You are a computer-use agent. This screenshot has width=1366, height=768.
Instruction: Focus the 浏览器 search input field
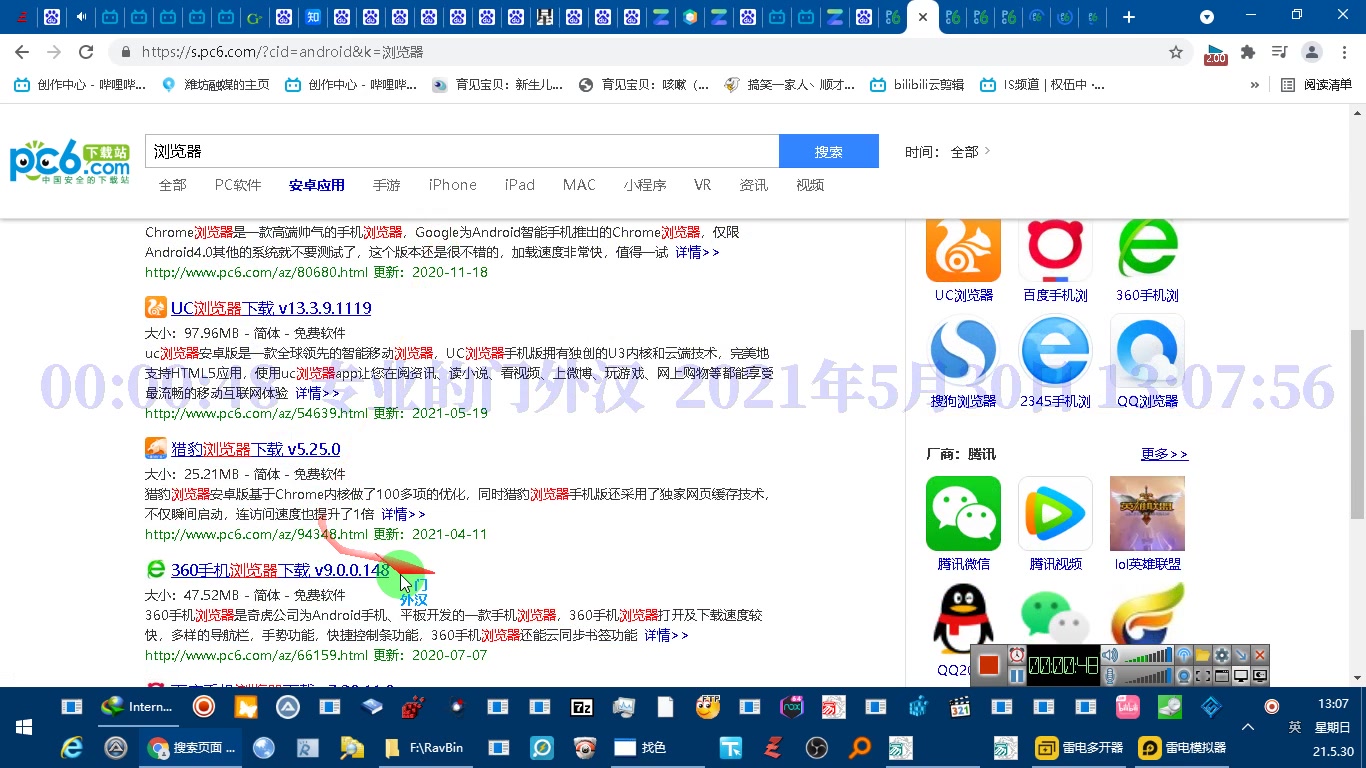coord(462,151)
